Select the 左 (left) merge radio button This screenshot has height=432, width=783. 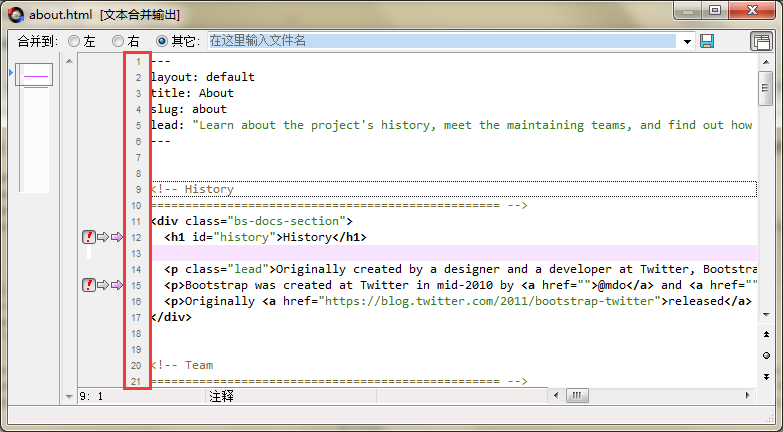point(74,41)
